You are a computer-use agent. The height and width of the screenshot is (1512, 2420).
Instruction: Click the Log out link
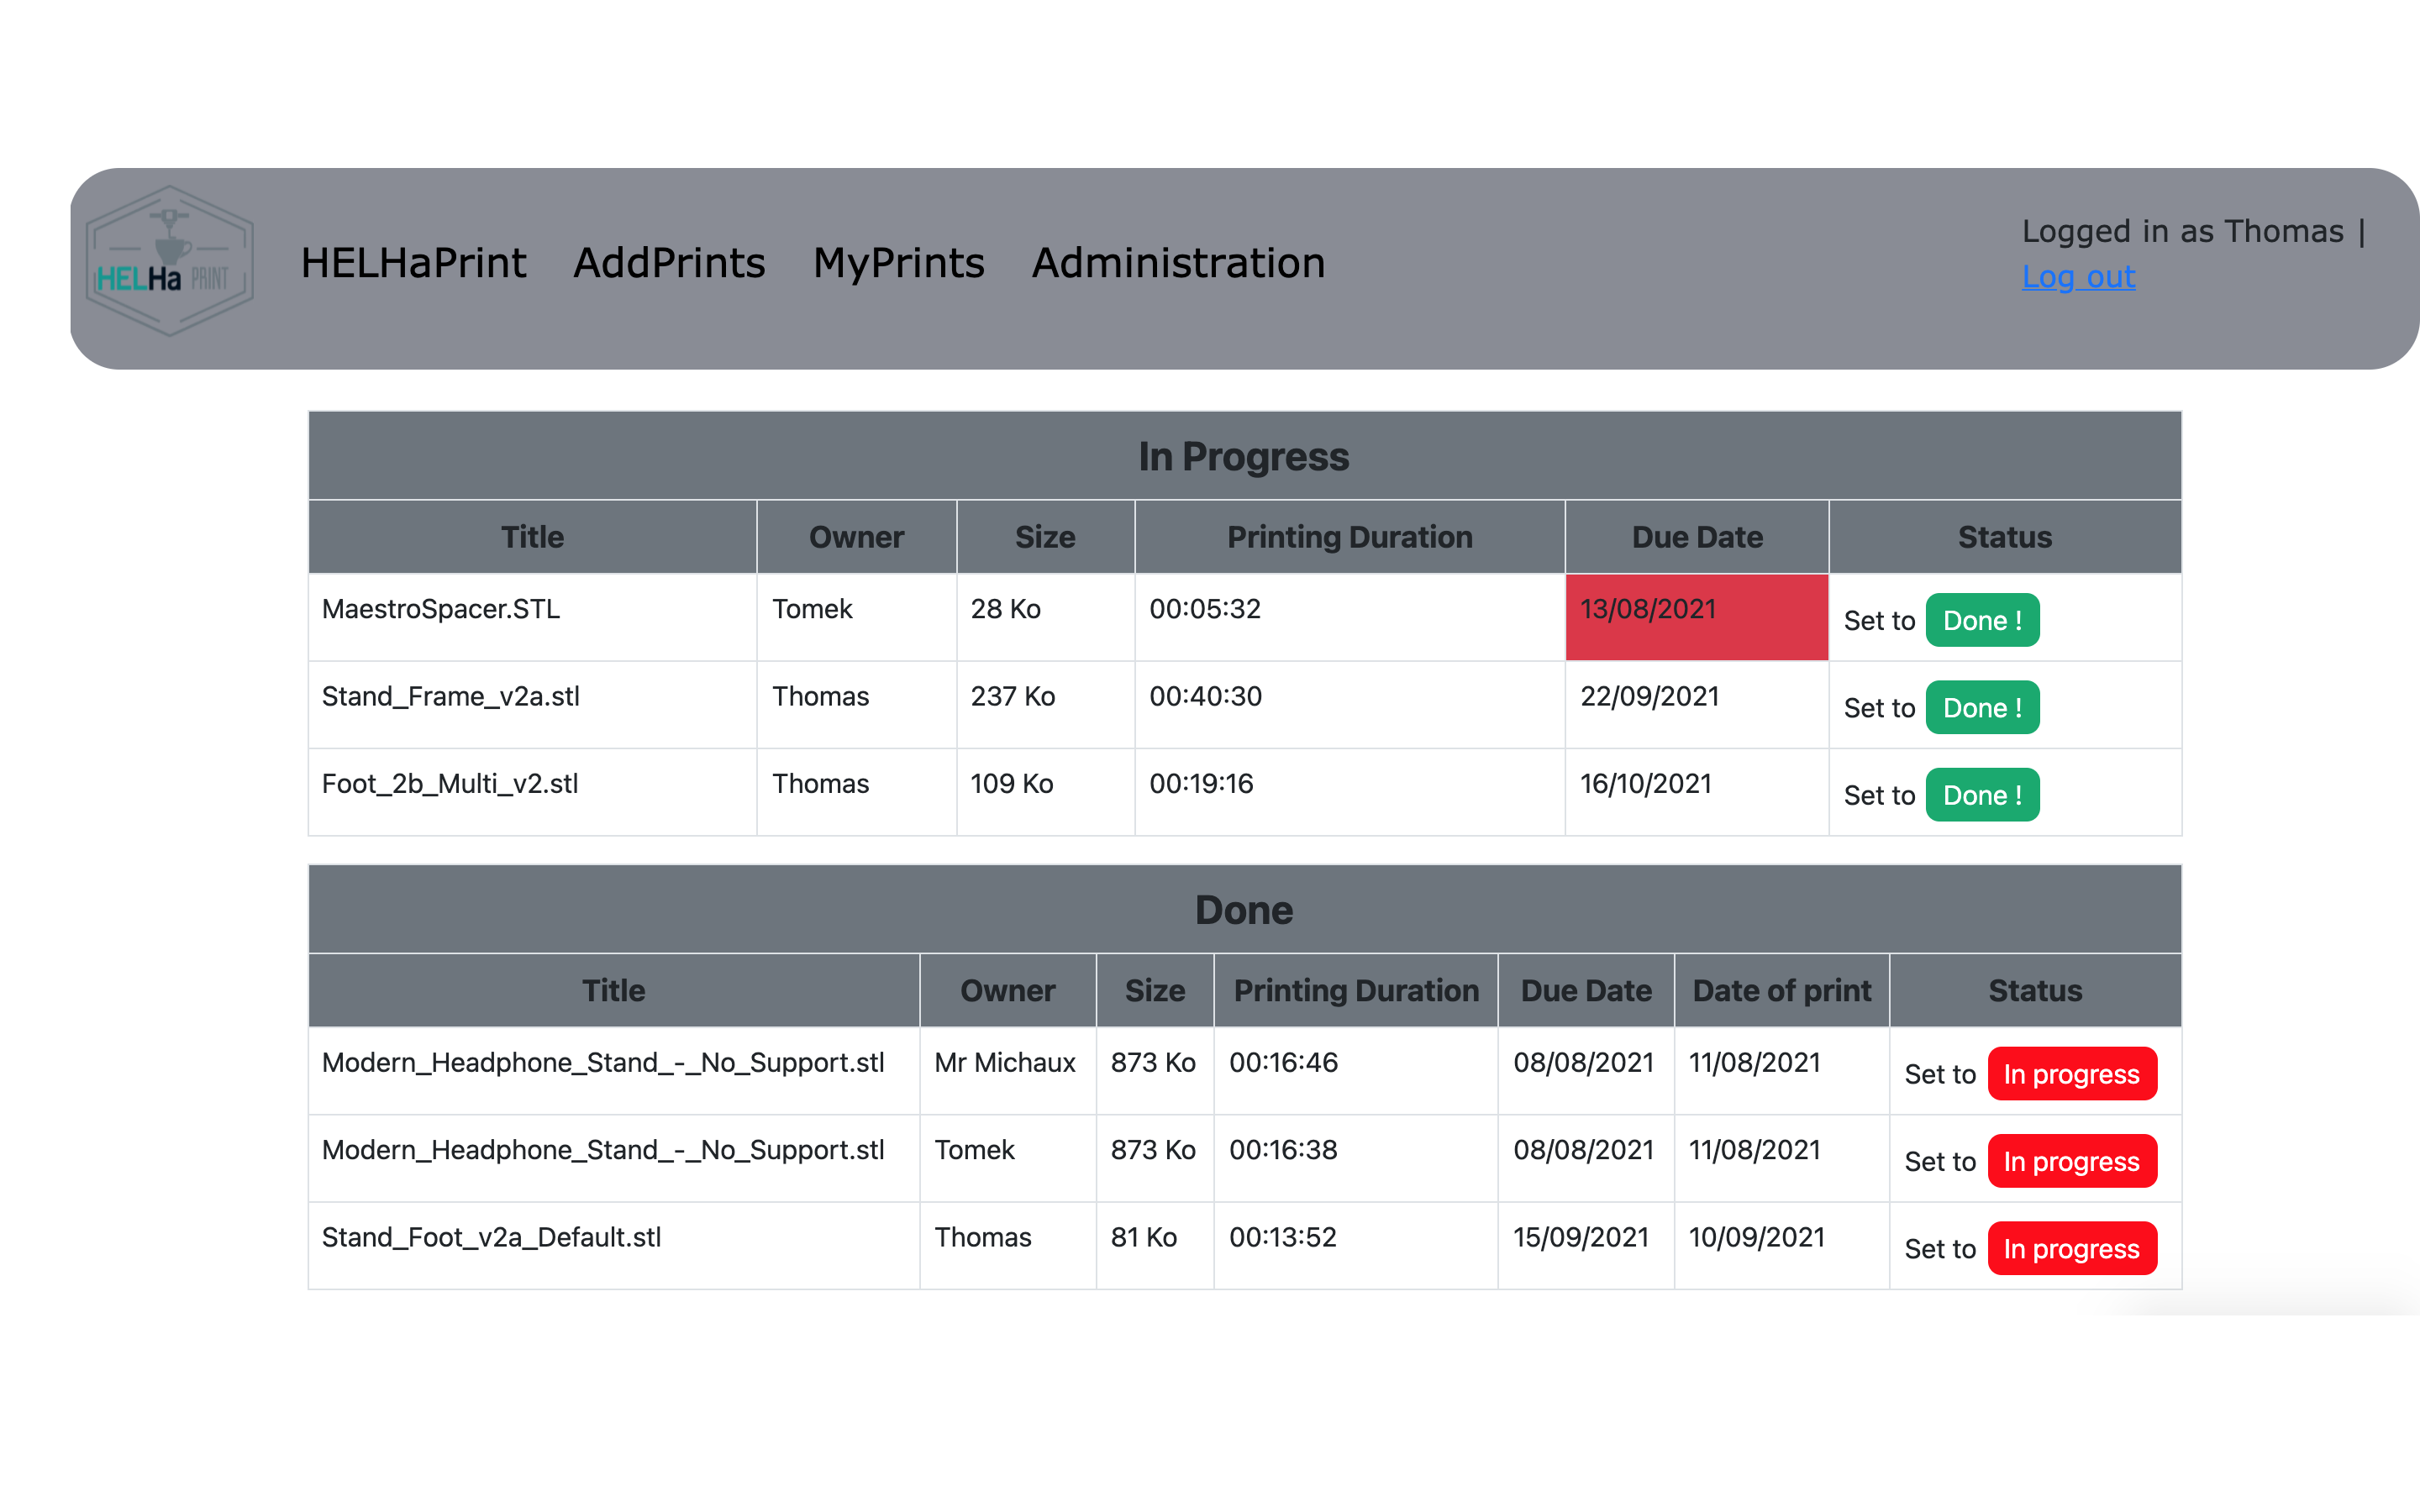[2078, 277]
